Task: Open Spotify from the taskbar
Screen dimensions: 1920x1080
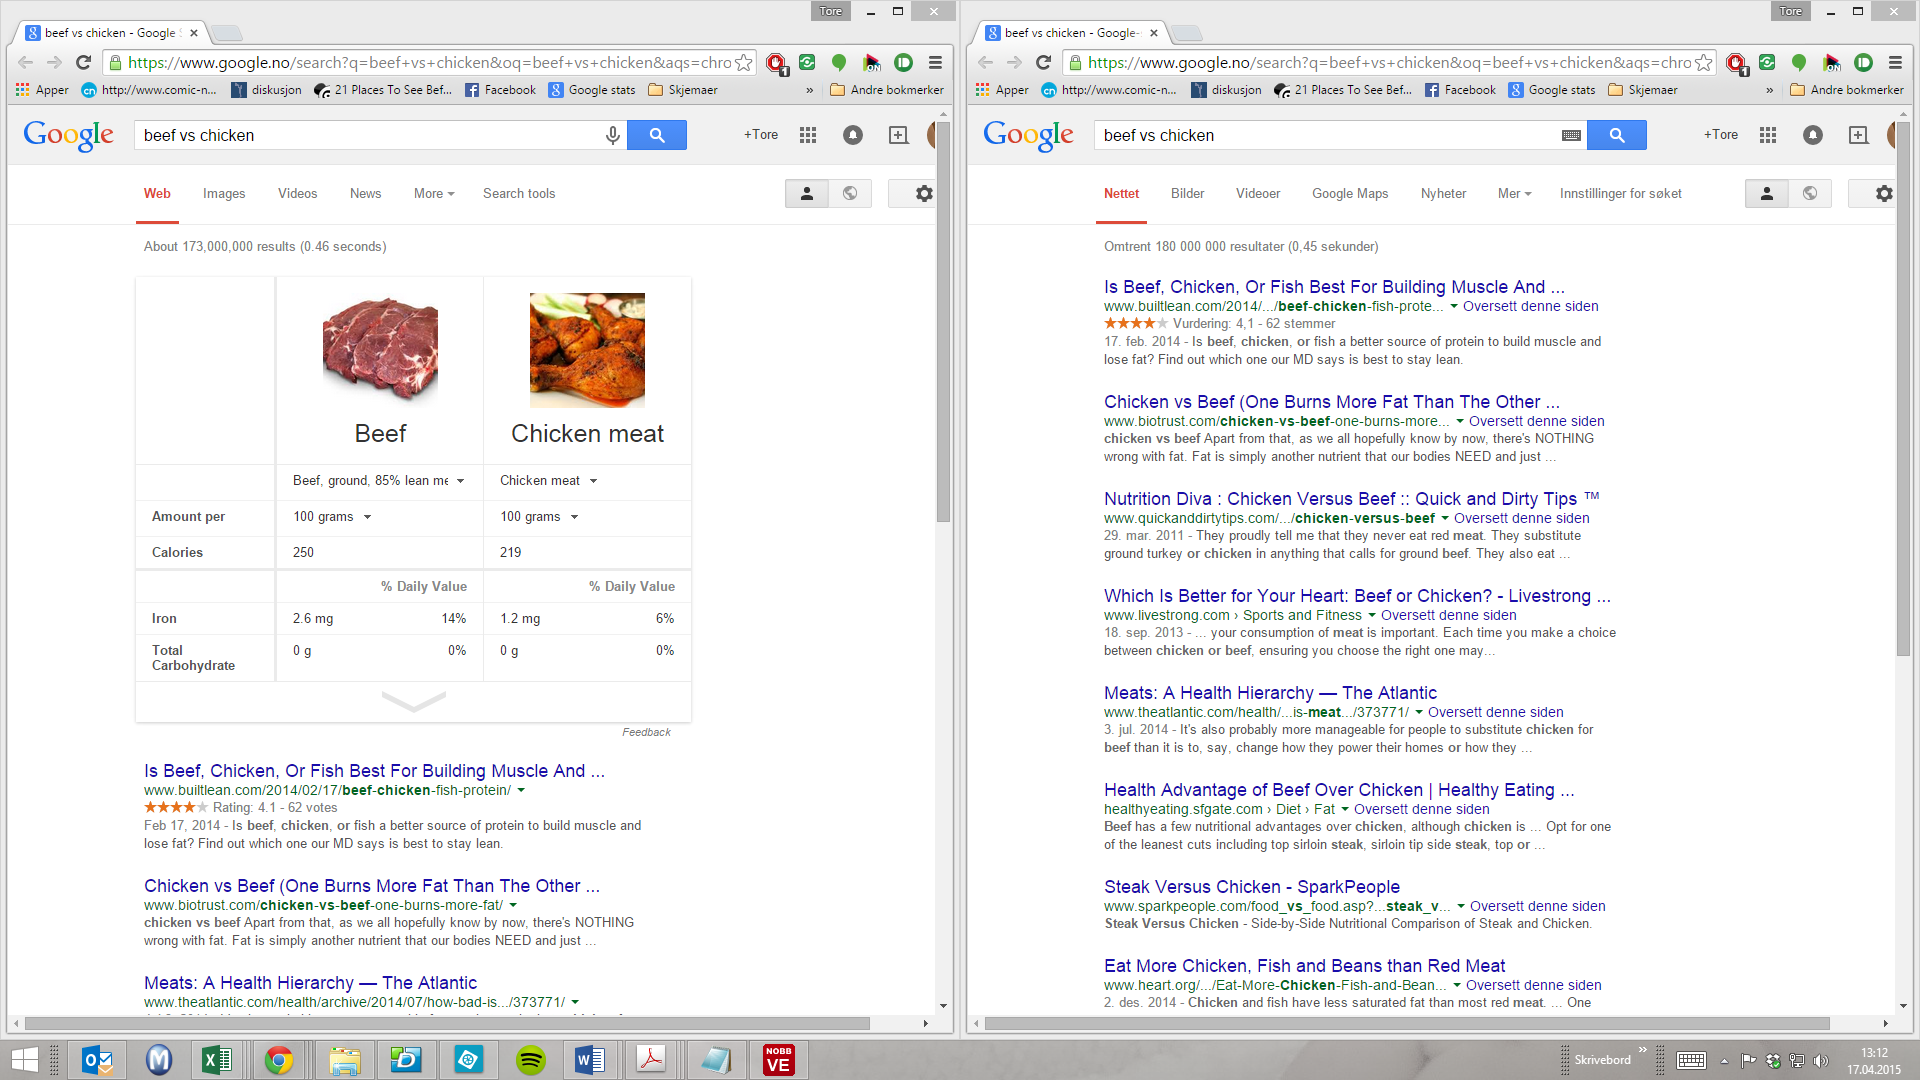Action: (531, 1060)
